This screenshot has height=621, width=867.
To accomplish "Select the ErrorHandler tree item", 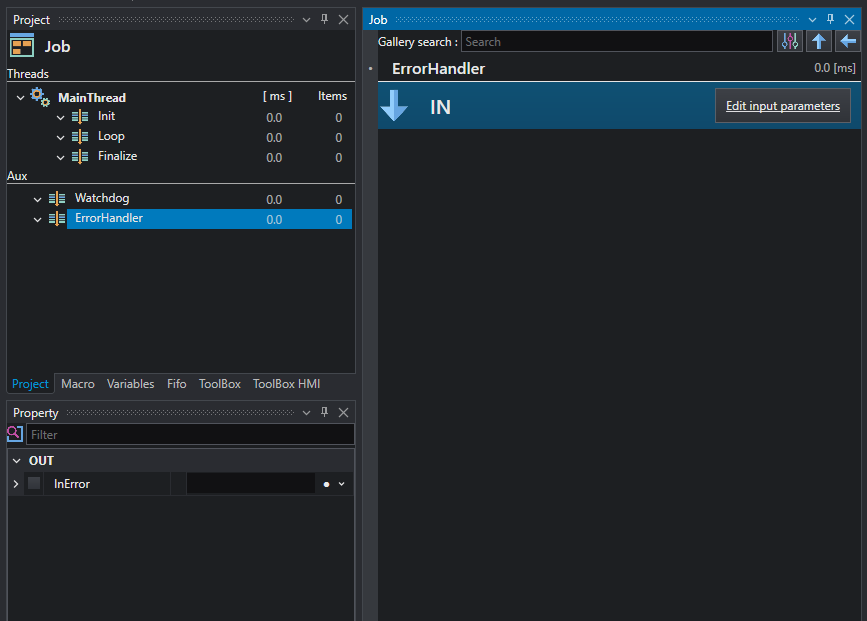I will click(209, 219).
